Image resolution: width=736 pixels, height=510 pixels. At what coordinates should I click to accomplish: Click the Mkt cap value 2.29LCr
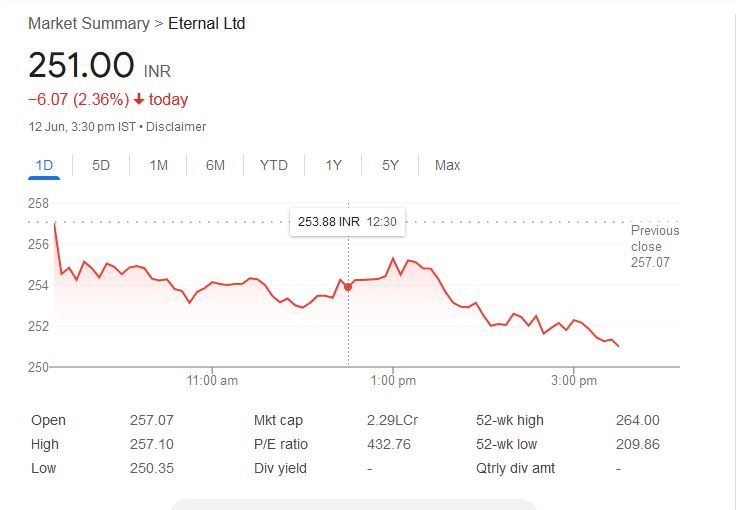[x=392, y=420]
